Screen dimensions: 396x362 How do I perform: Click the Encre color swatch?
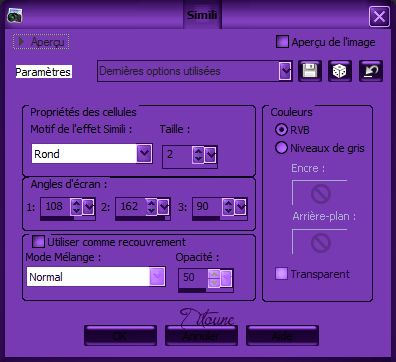pos(320,193)
